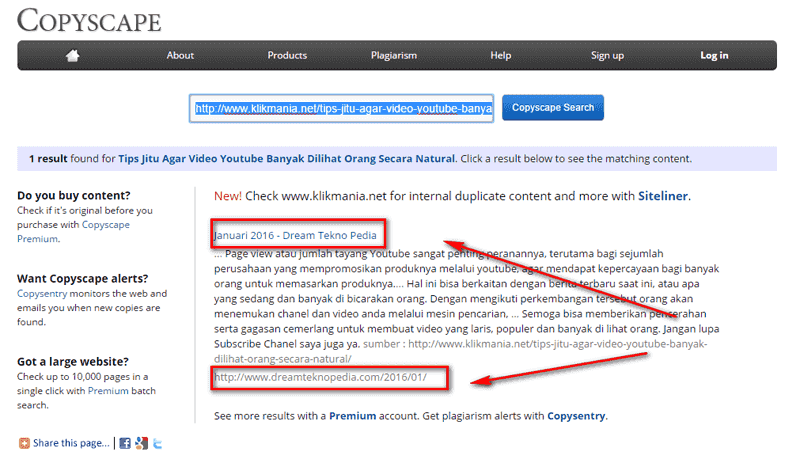Click 'Share this page...' link
This screenshot has height=463, width=800.
[x=71, y=443]
